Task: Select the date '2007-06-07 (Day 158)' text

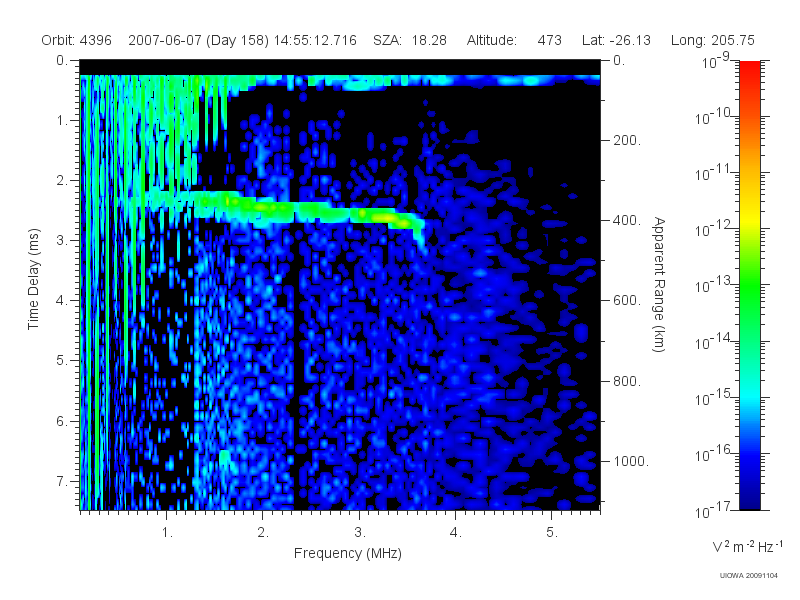Action: click(x=198, y=40)
